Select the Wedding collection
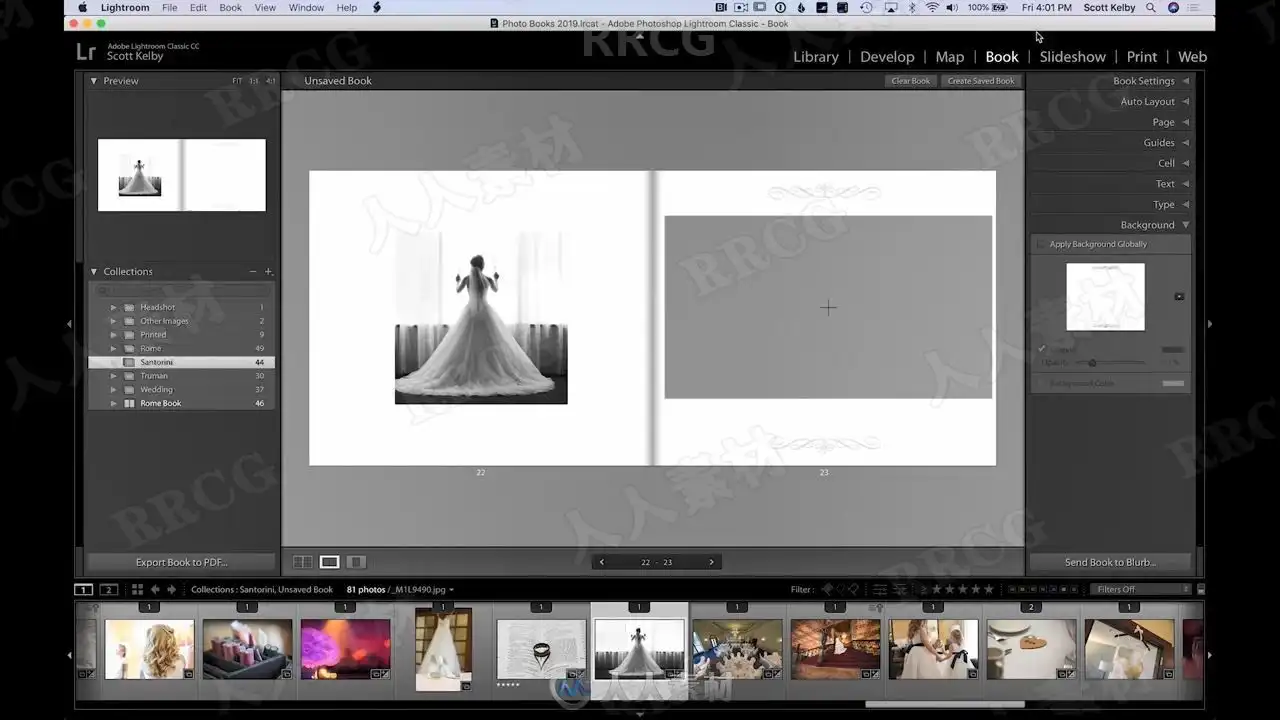 tap(156, 390)
